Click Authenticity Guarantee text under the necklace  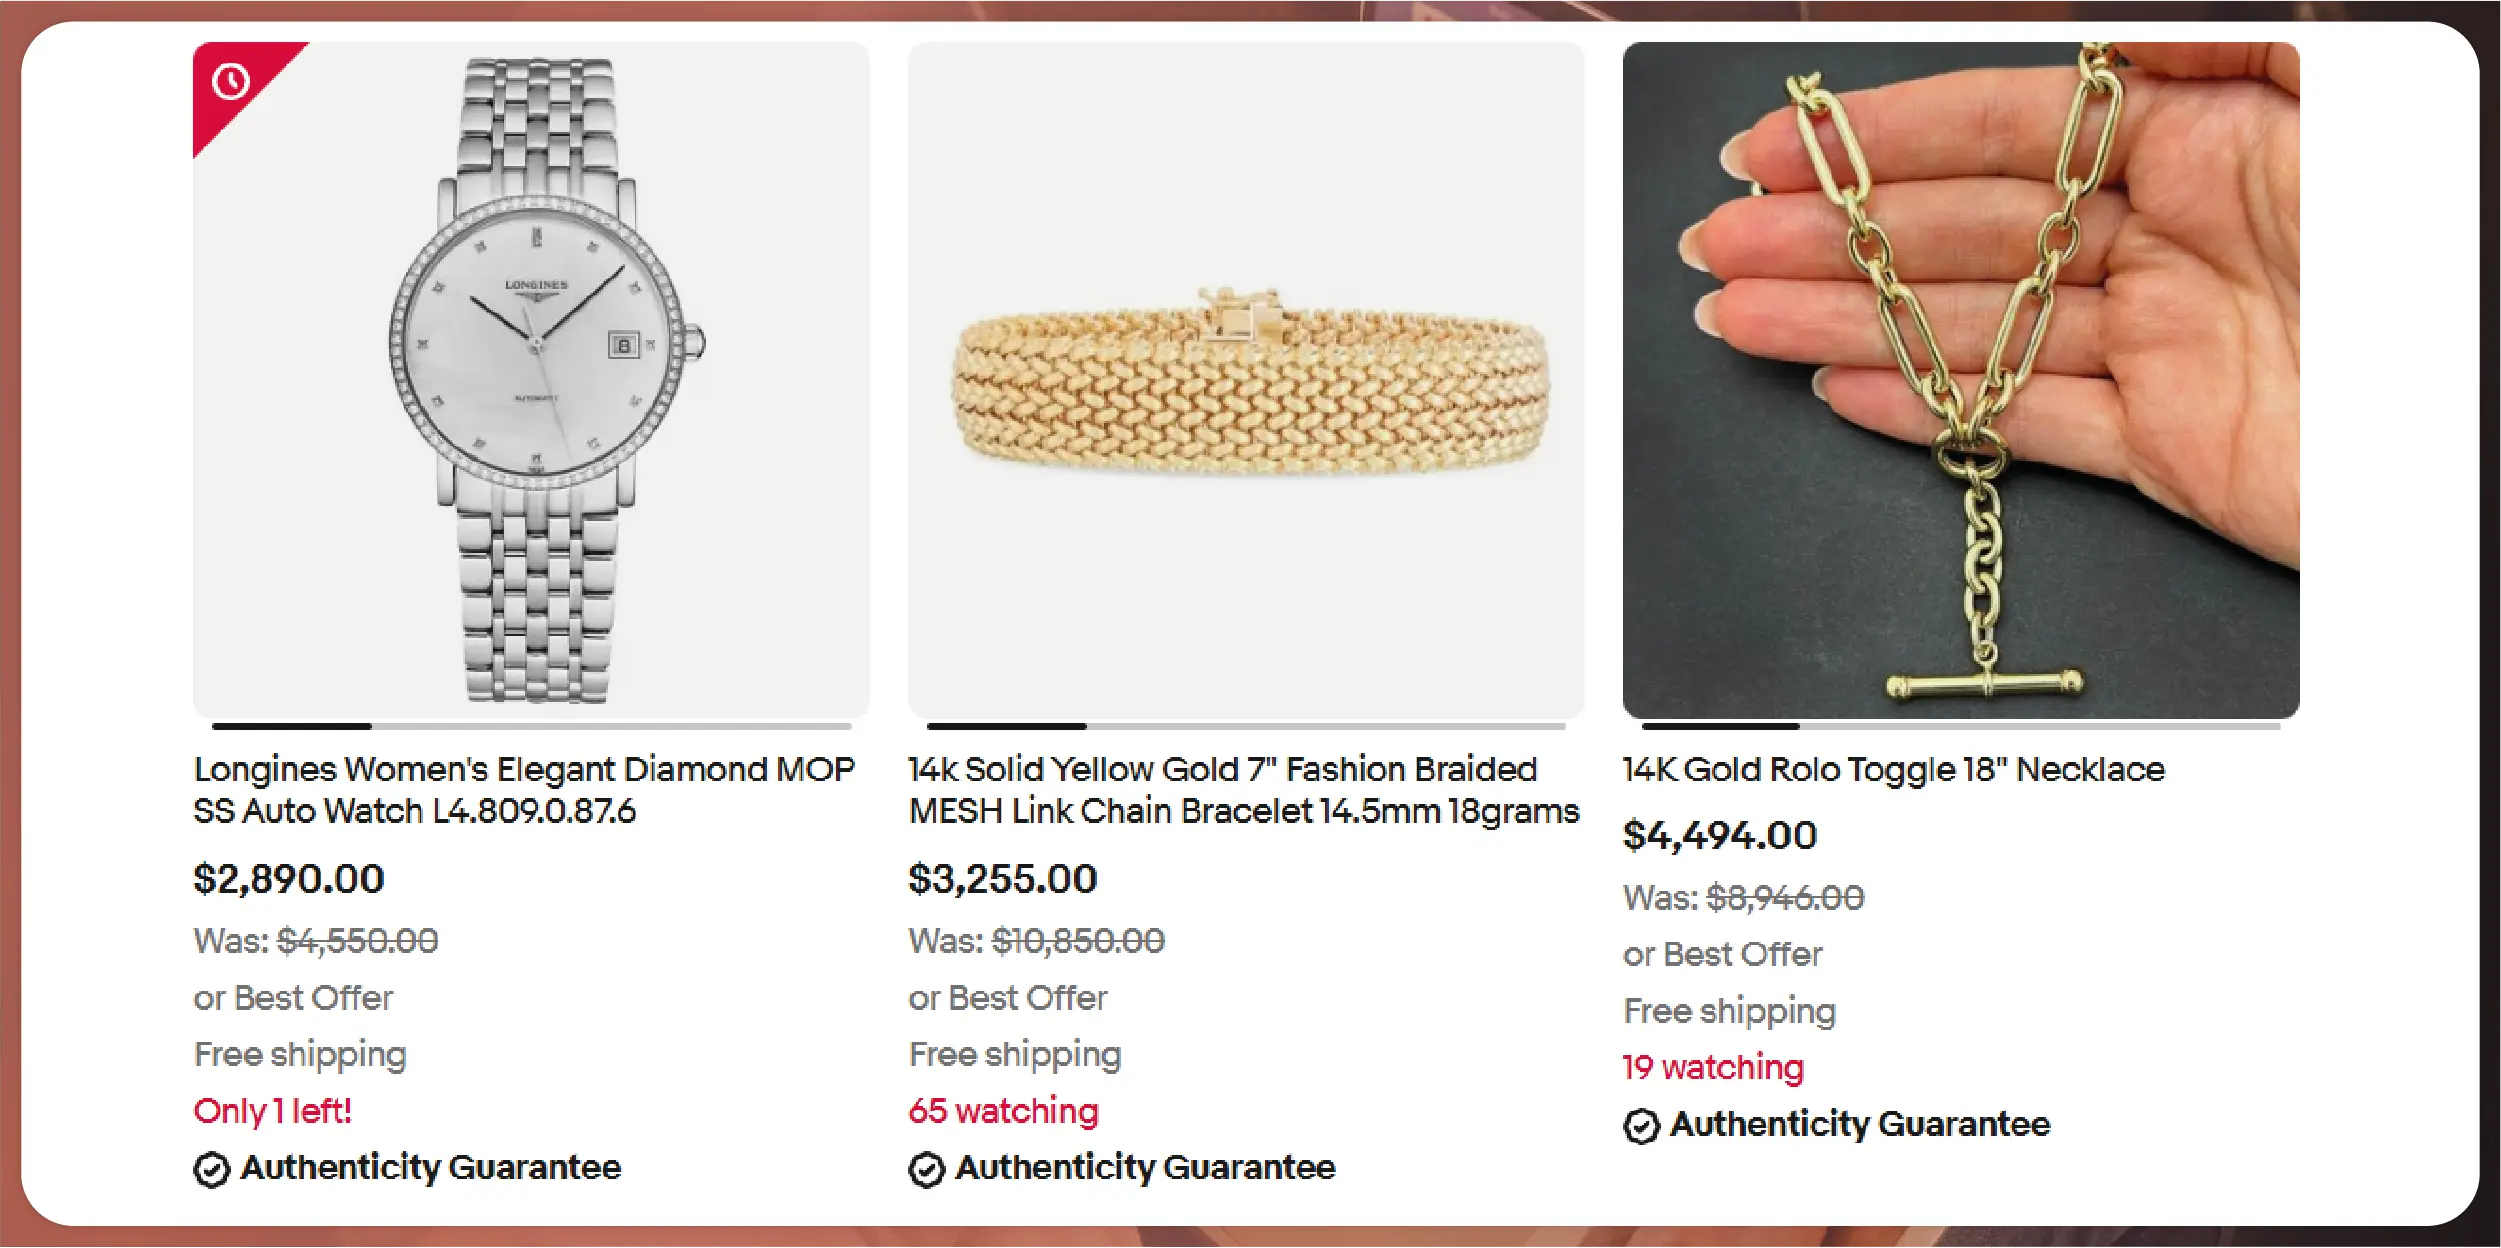click(1860, 1124)
